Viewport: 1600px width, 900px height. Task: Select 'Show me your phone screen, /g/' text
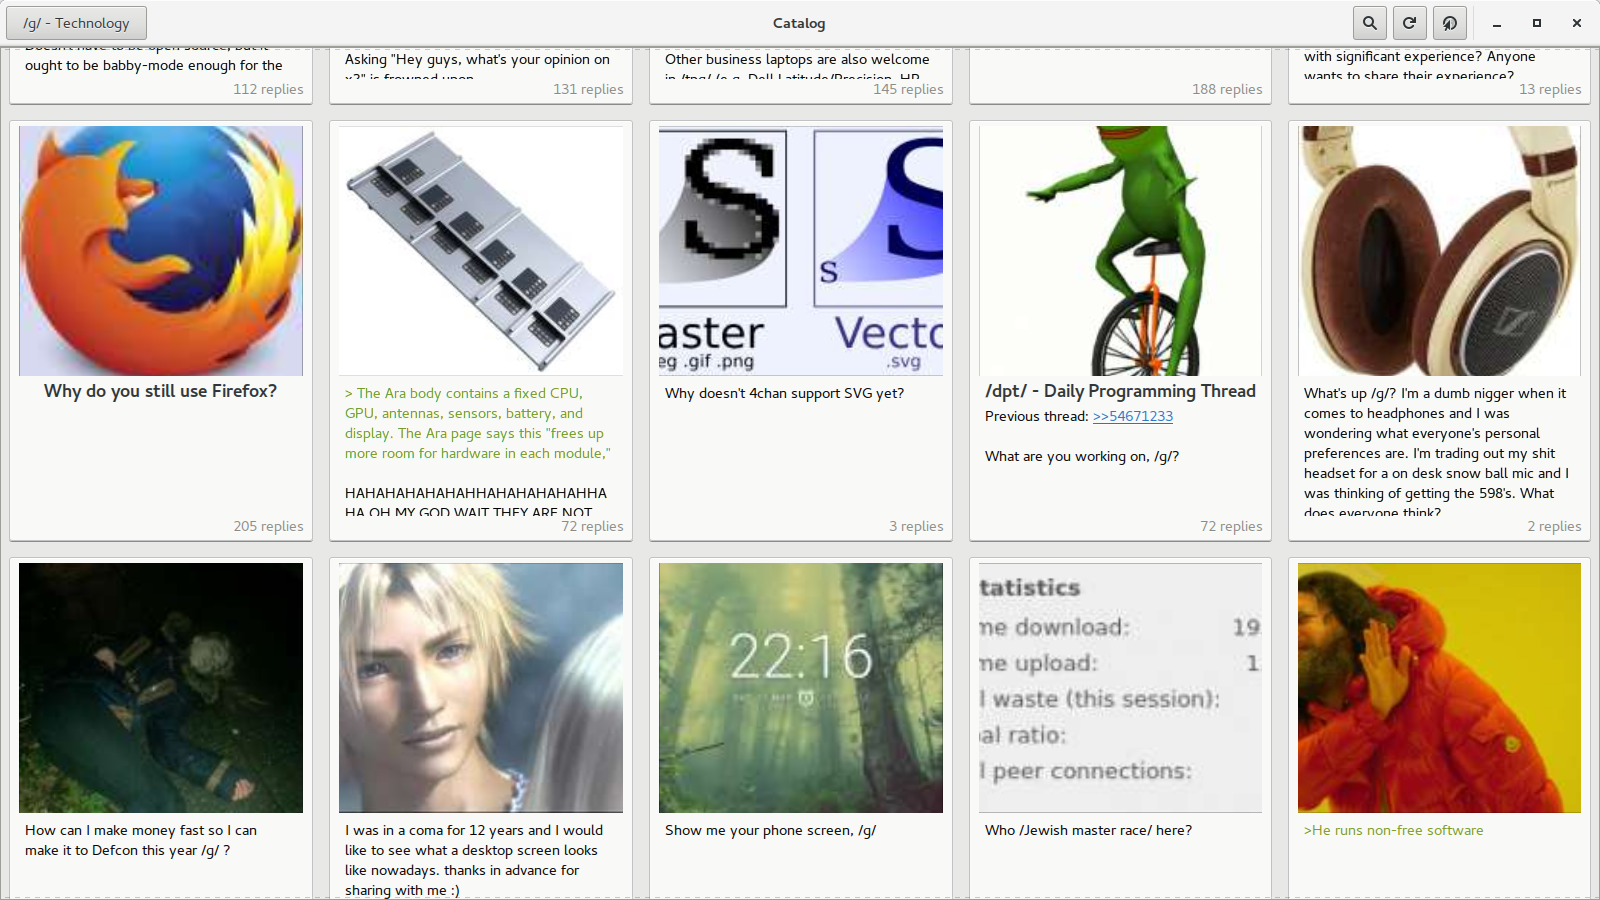pyautogui.click(x=770, y=830)
